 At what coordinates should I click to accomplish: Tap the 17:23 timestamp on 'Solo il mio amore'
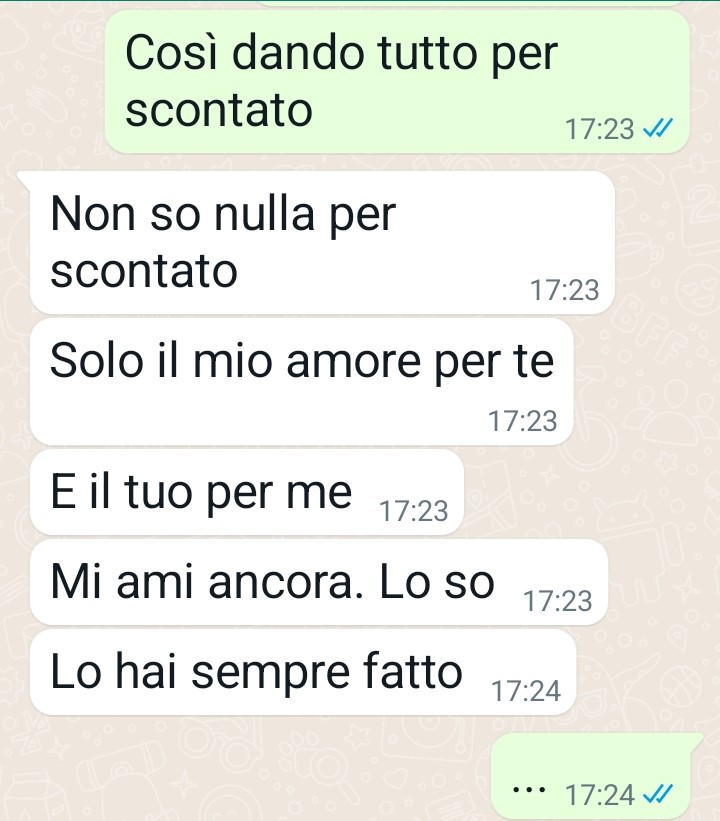(x=523, y=421)
